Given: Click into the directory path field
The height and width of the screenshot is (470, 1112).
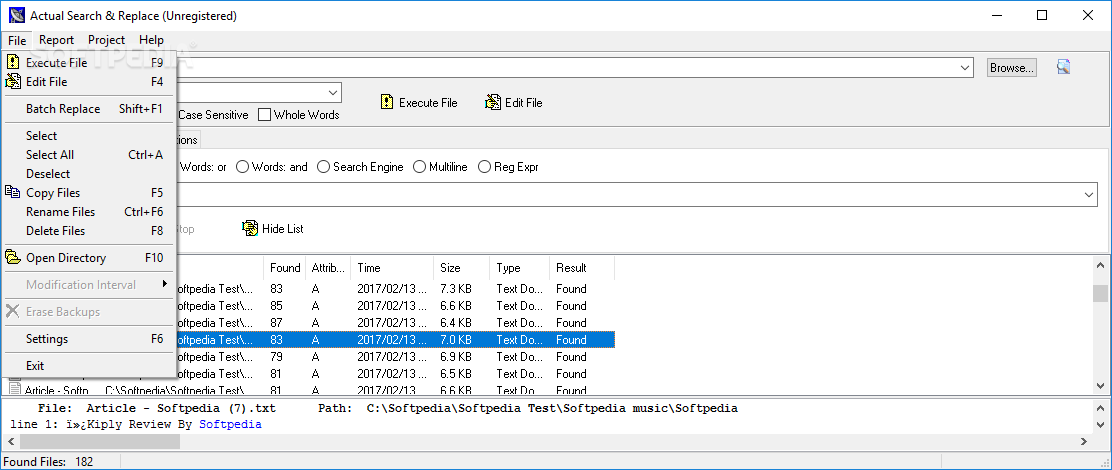Looking at the screenshot, I should (567, 68).
